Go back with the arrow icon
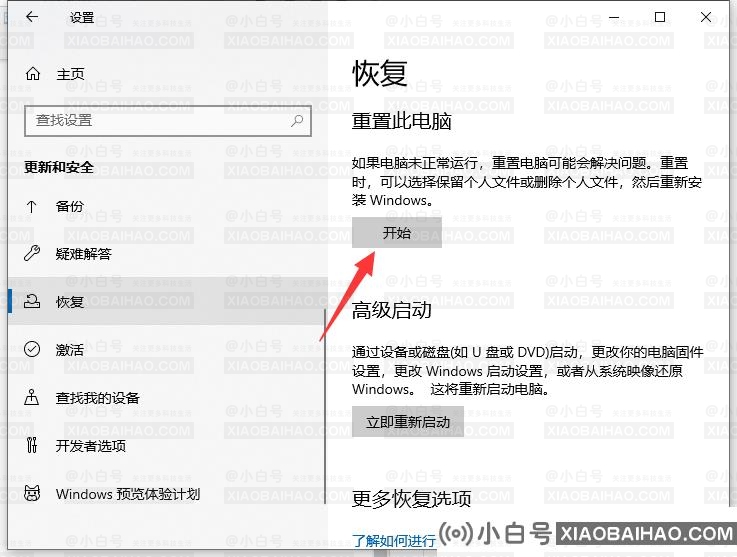The width and height of the screenshot is (737, 557). [x=32, y=17]
